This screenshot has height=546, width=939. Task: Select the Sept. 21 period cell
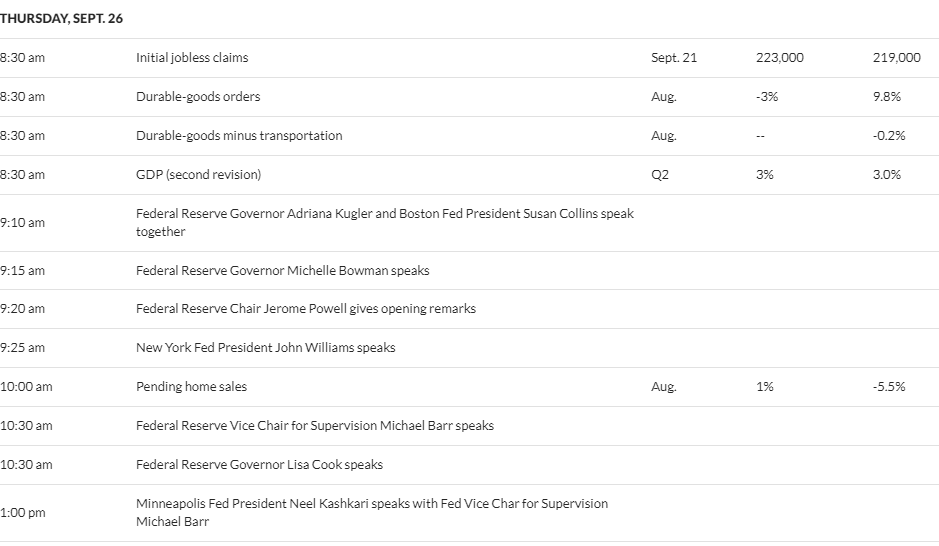click(x=674, y=57)
